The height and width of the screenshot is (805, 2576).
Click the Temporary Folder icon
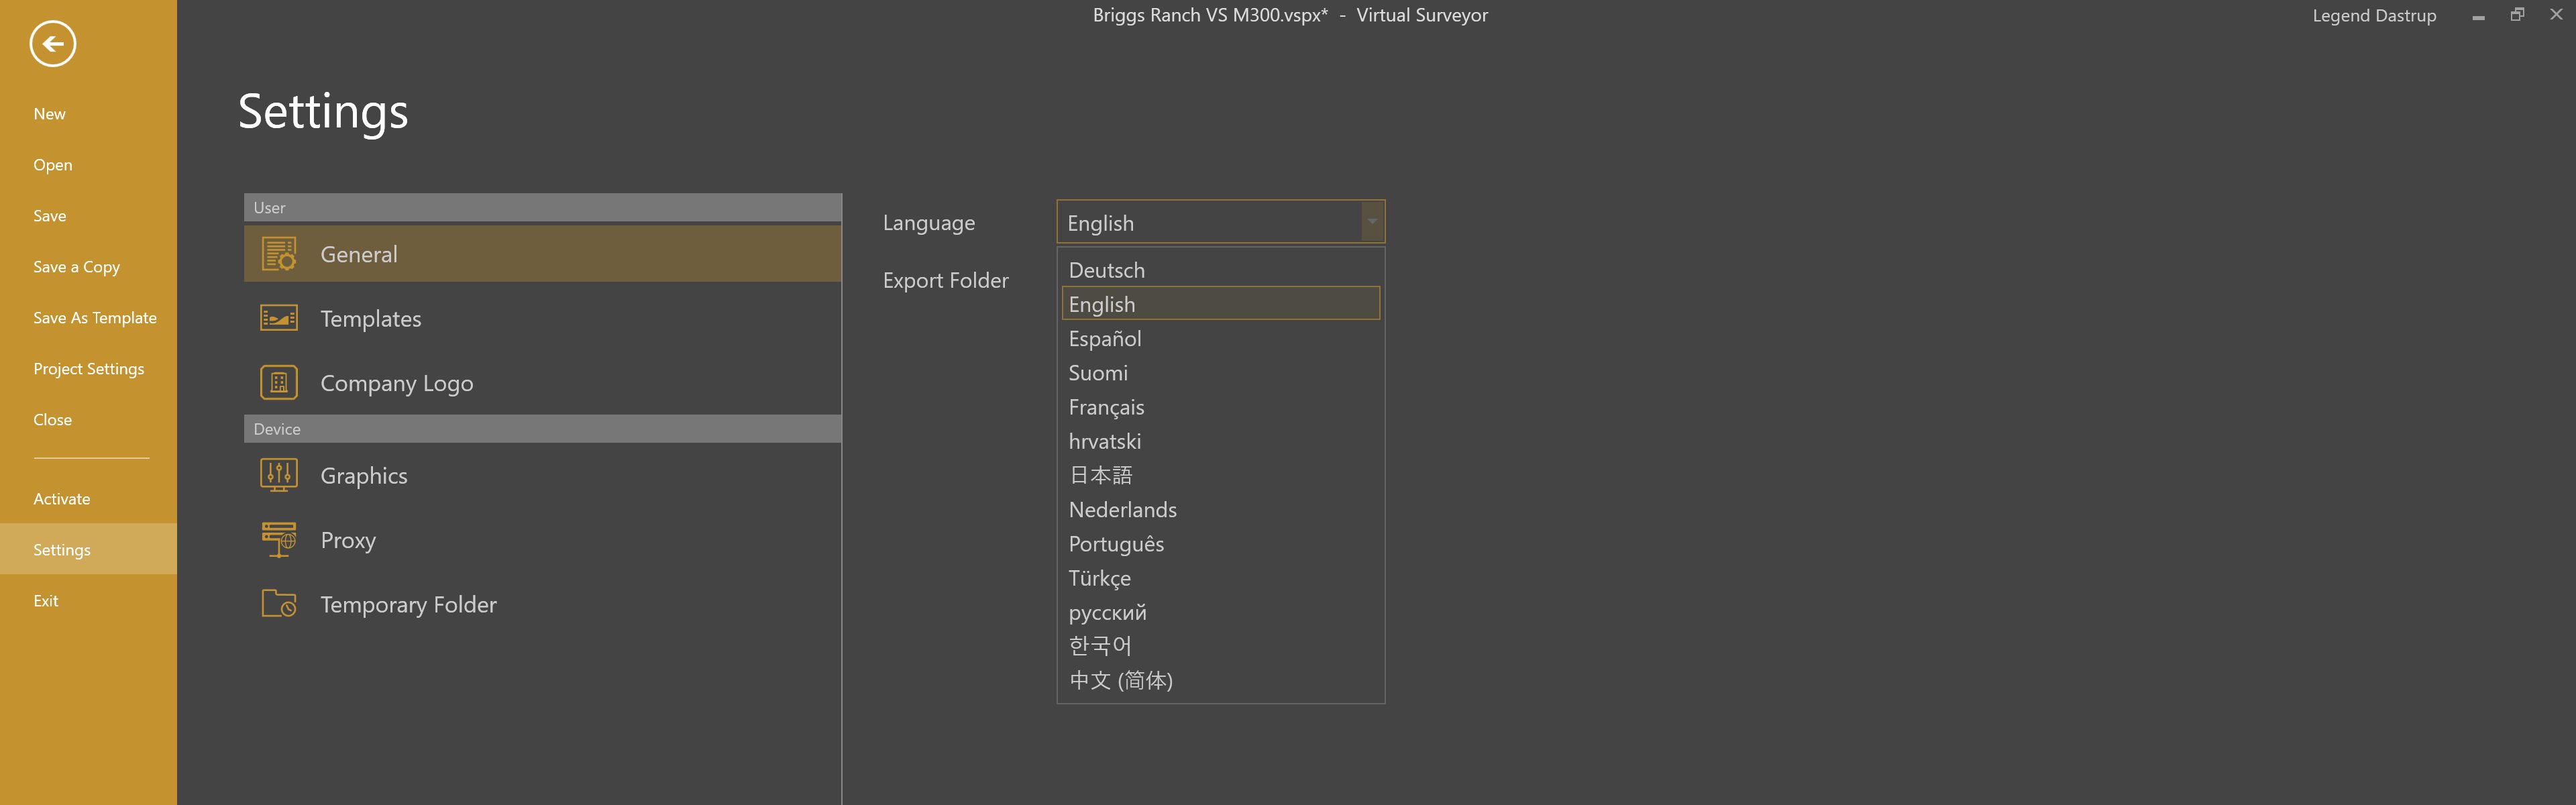[x=279, y=604]
